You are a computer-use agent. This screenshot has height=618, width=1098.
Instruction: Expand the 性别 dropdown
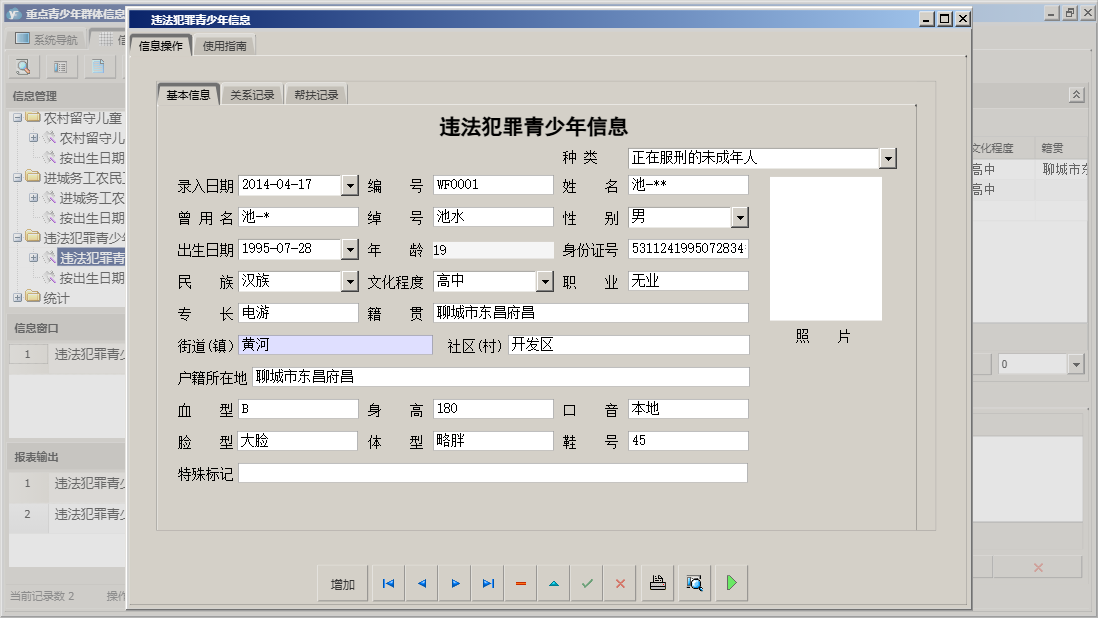click(x=740, y=218)
